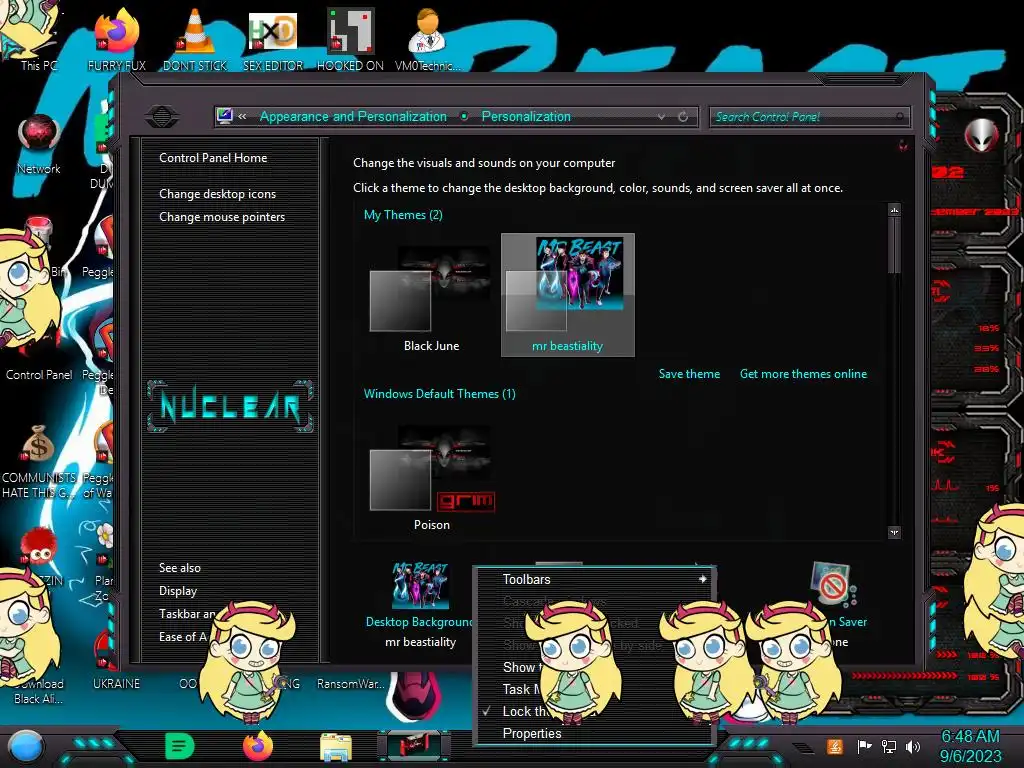The height and width of the screenshot is (768, 1024).
Task: Click the clock showing 6:48 AM
Action: pyautogui.click(x=970, y=737)
